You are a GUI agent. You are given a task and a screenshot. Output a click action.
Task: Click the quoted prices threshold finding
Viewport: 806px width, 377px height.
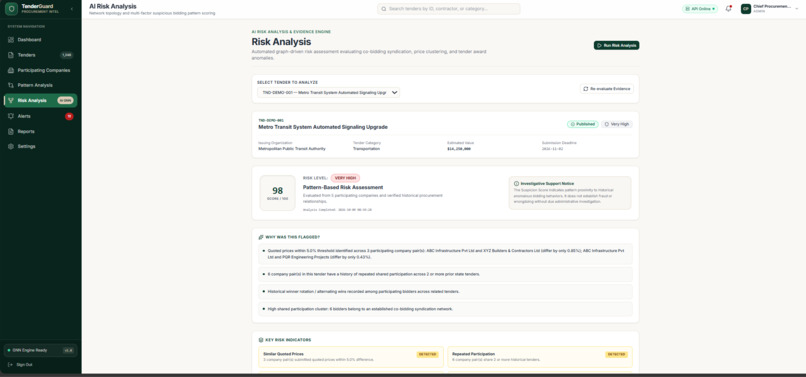445,254
